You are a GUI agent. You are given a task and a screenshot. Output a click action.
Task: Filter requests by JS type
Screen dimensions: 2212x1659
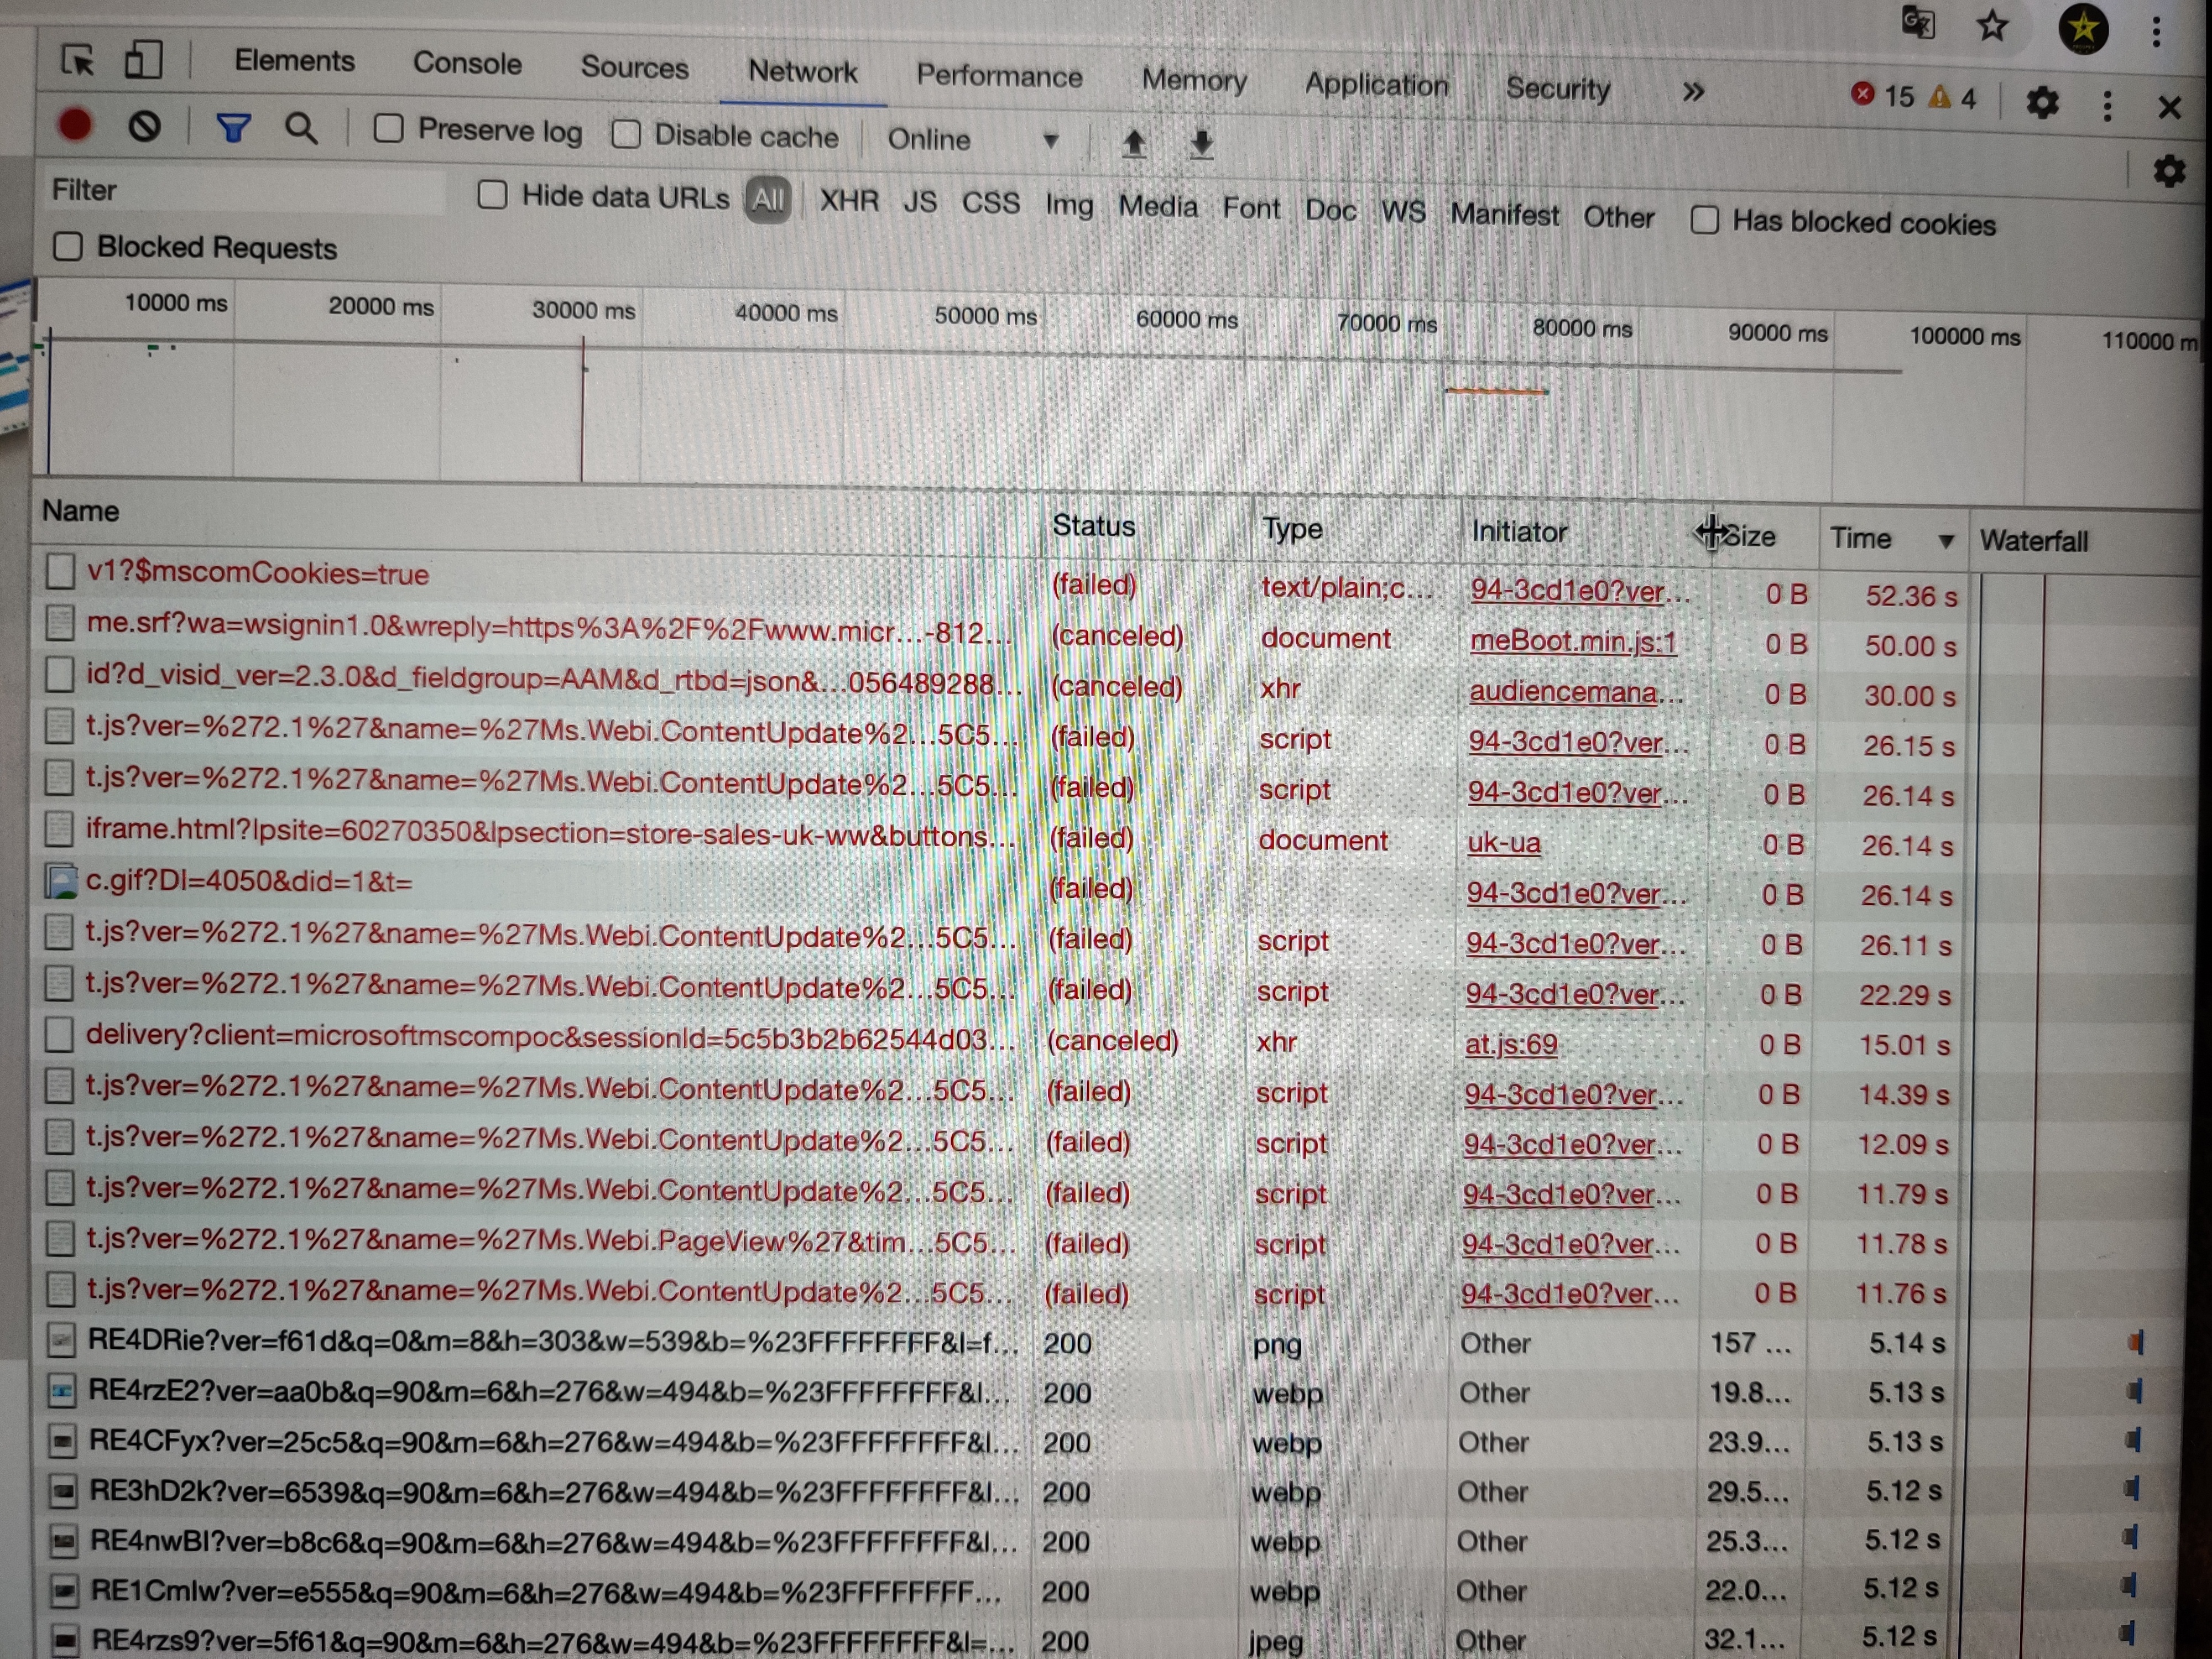pos(919,202)
